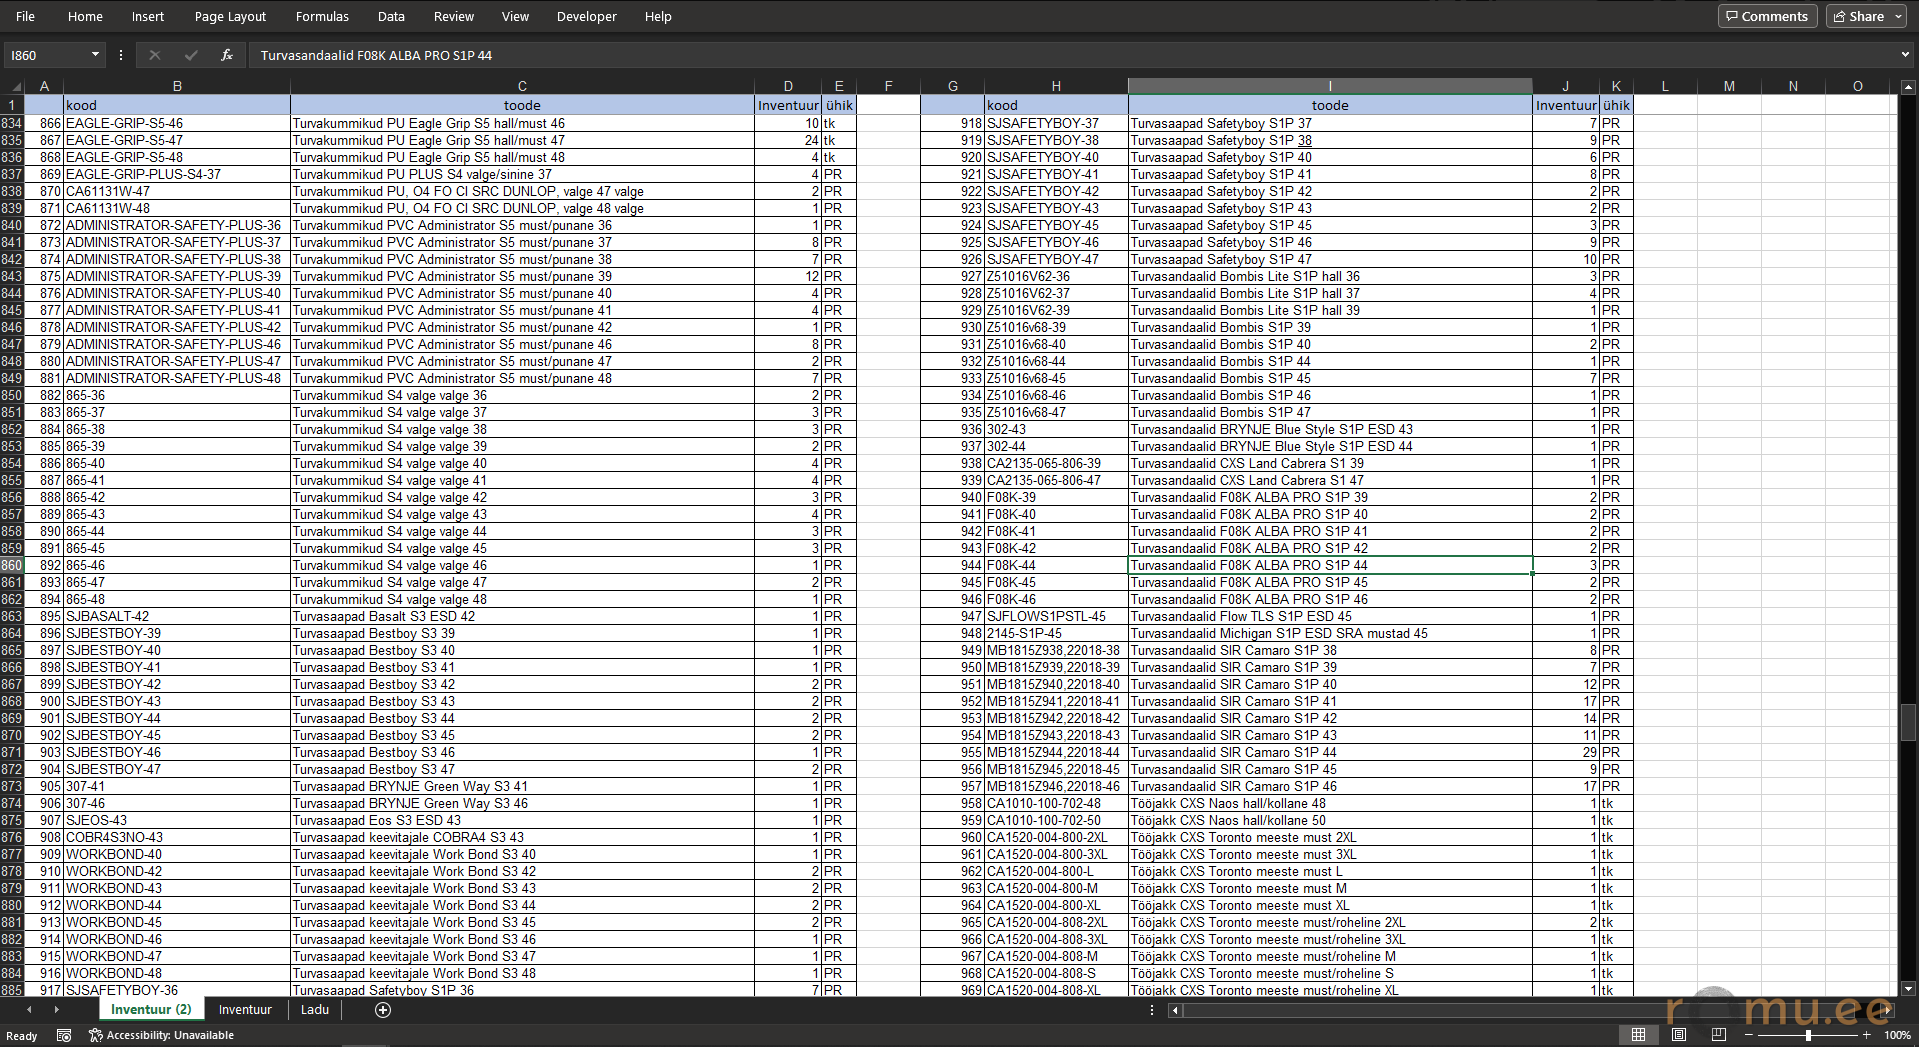
Task: Open Accessibility: Unavailable status
Action: 161,1035
